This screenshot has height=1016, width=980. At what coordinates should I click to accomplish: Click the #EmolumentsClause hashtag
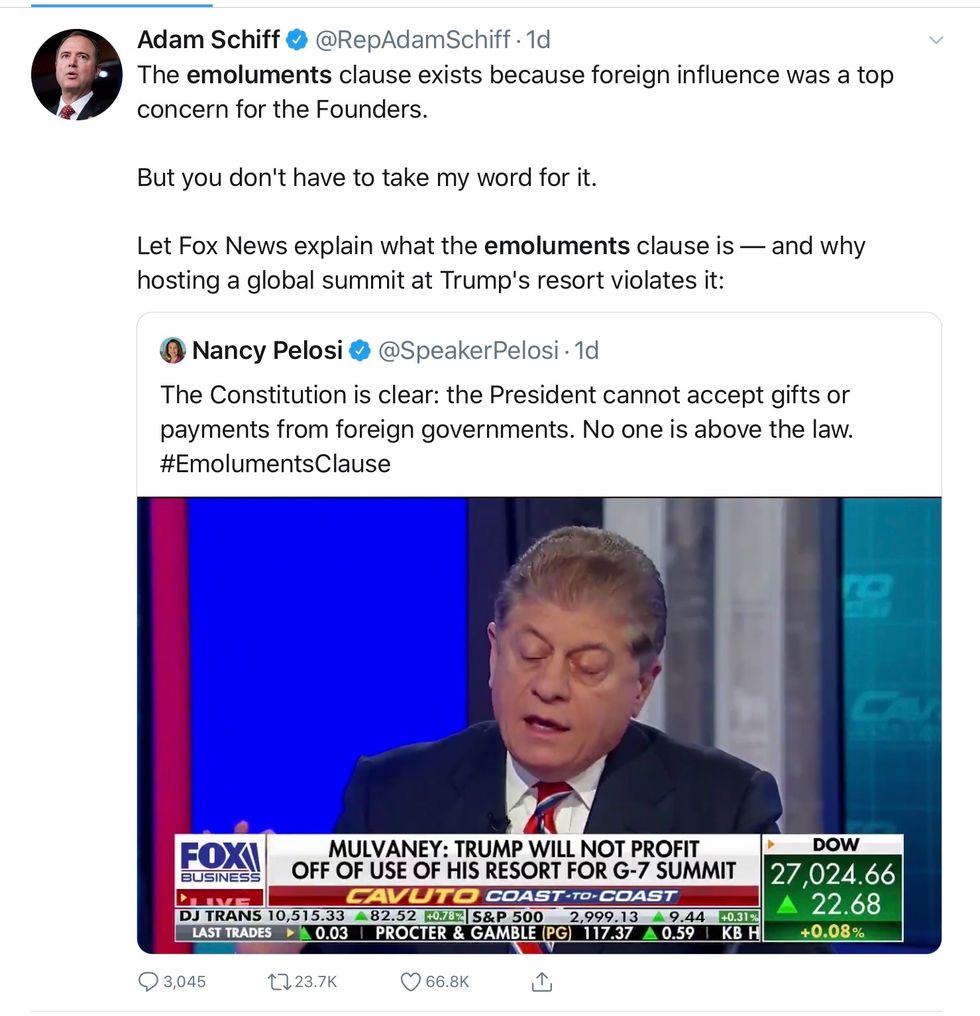pos(275,463)
